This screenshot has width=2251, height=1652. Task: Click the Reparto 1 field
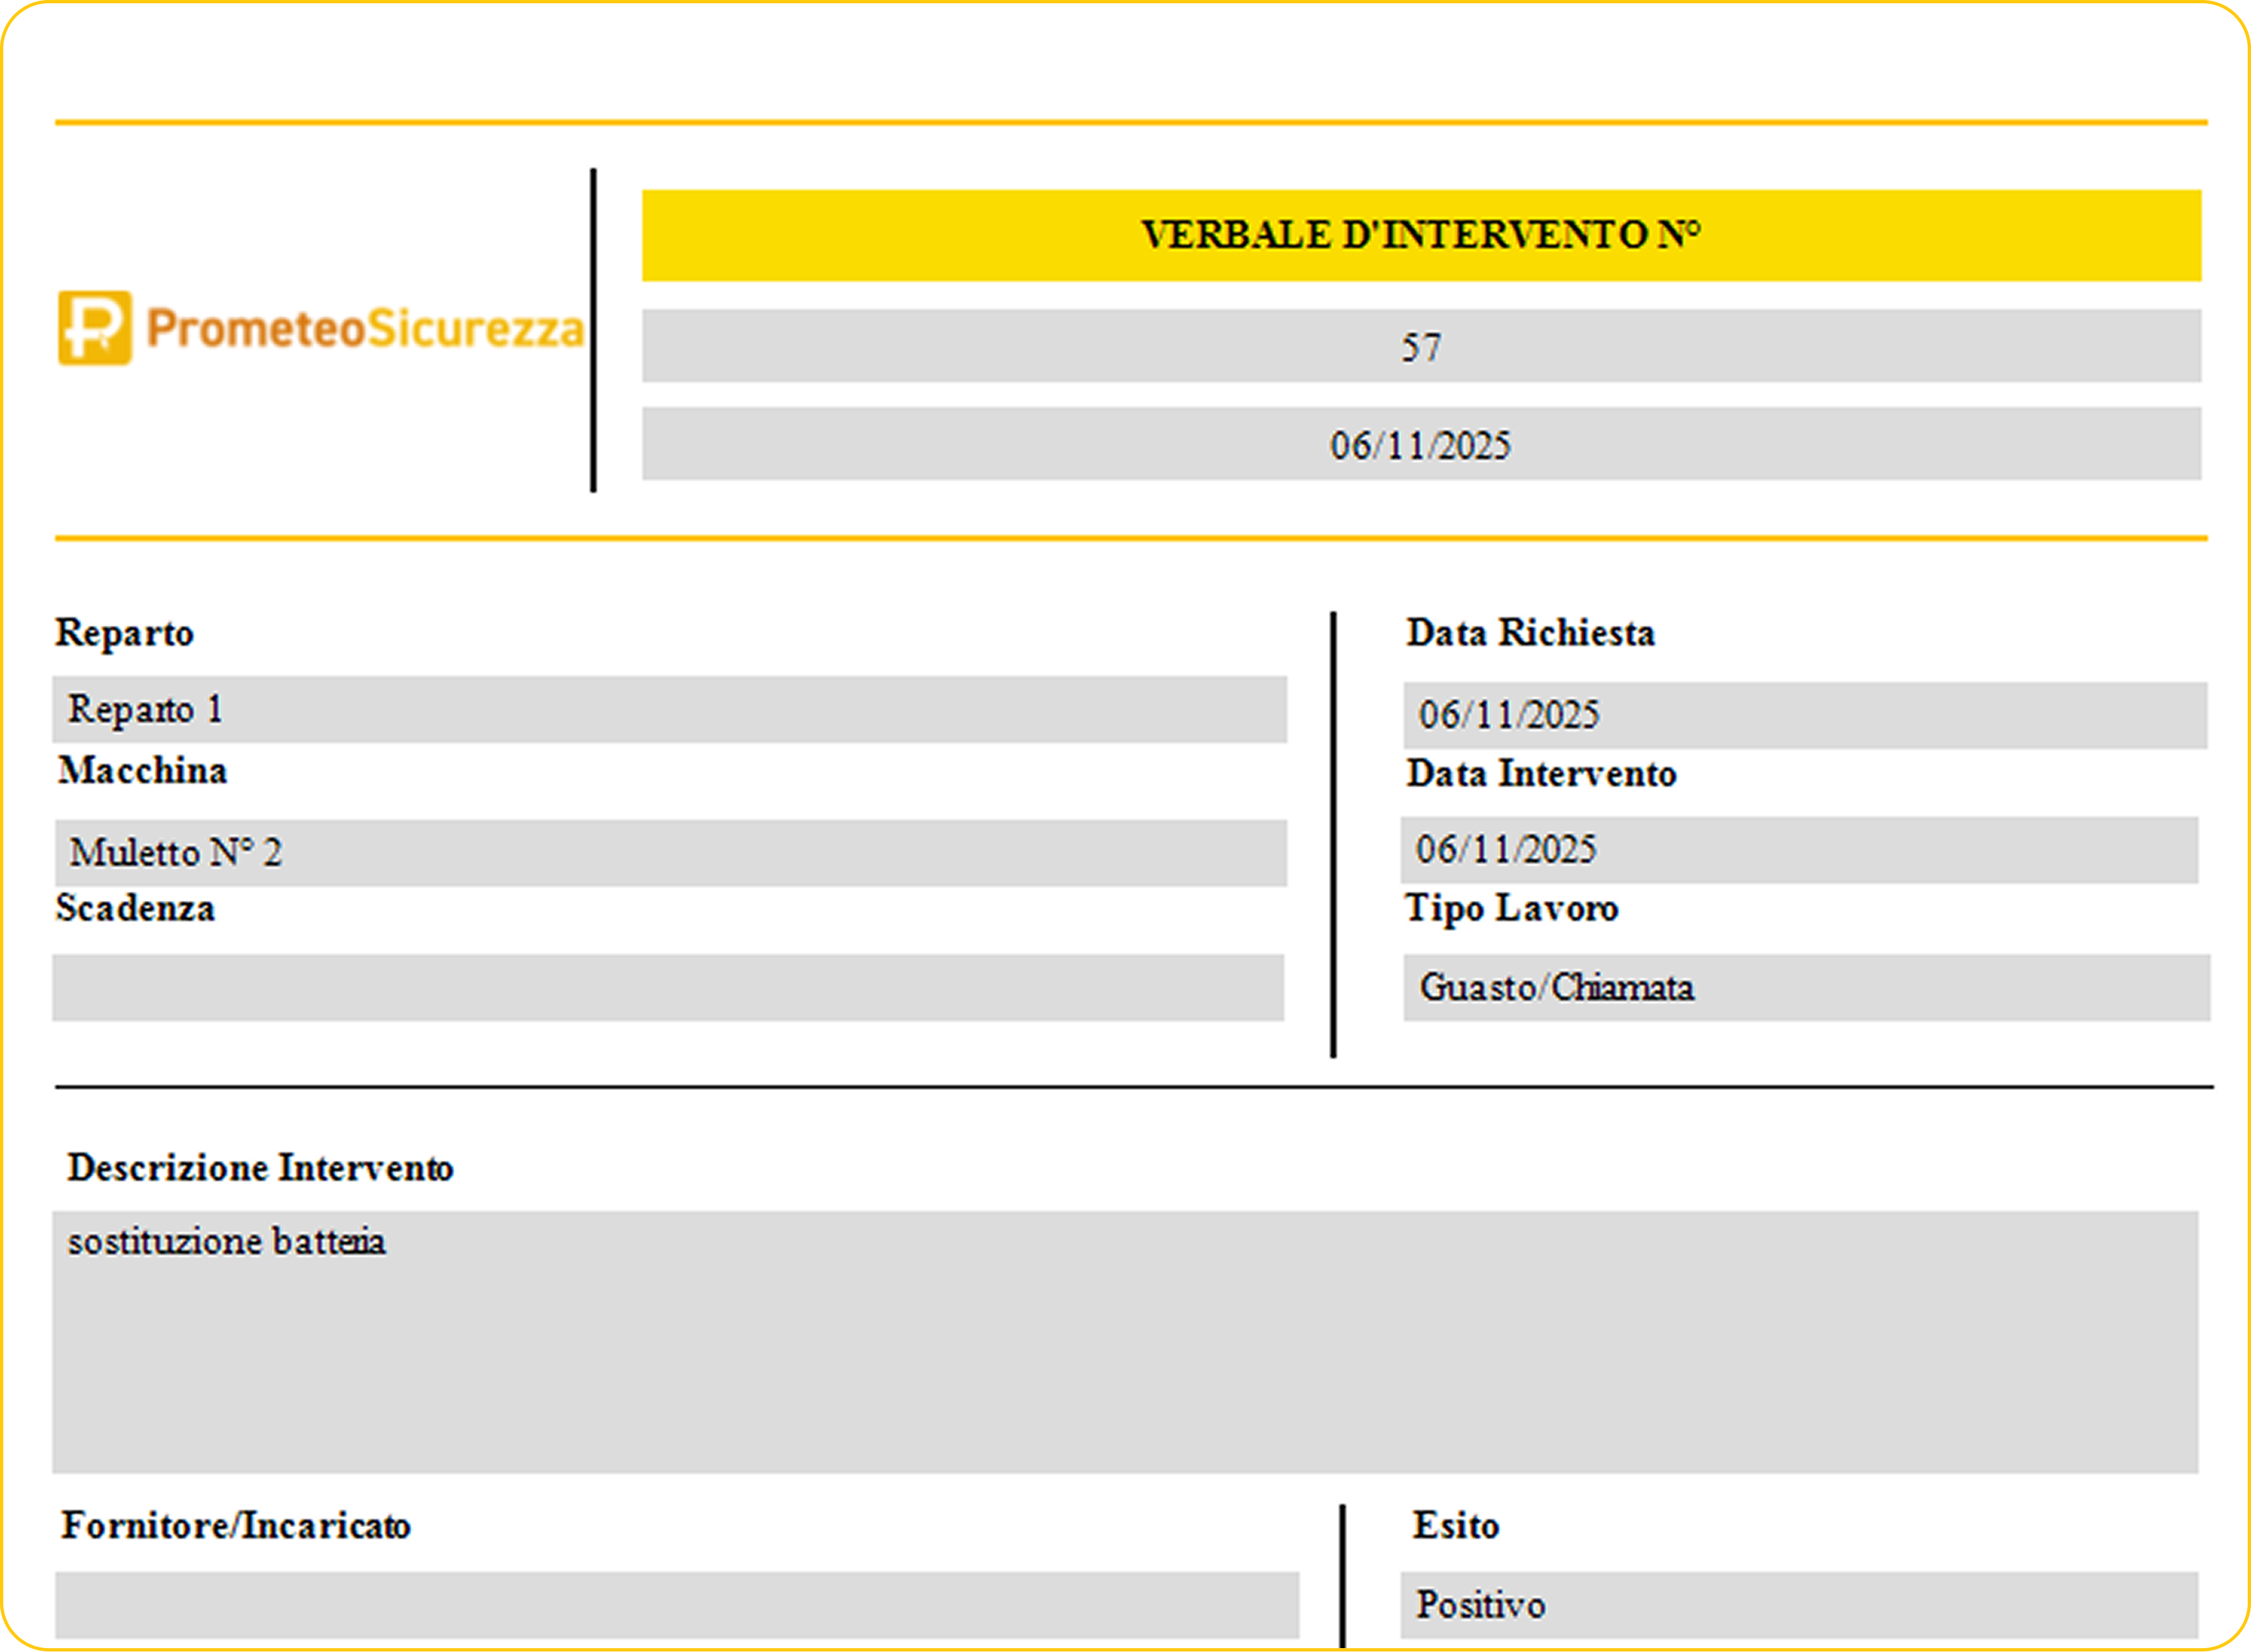click(669, 710)
